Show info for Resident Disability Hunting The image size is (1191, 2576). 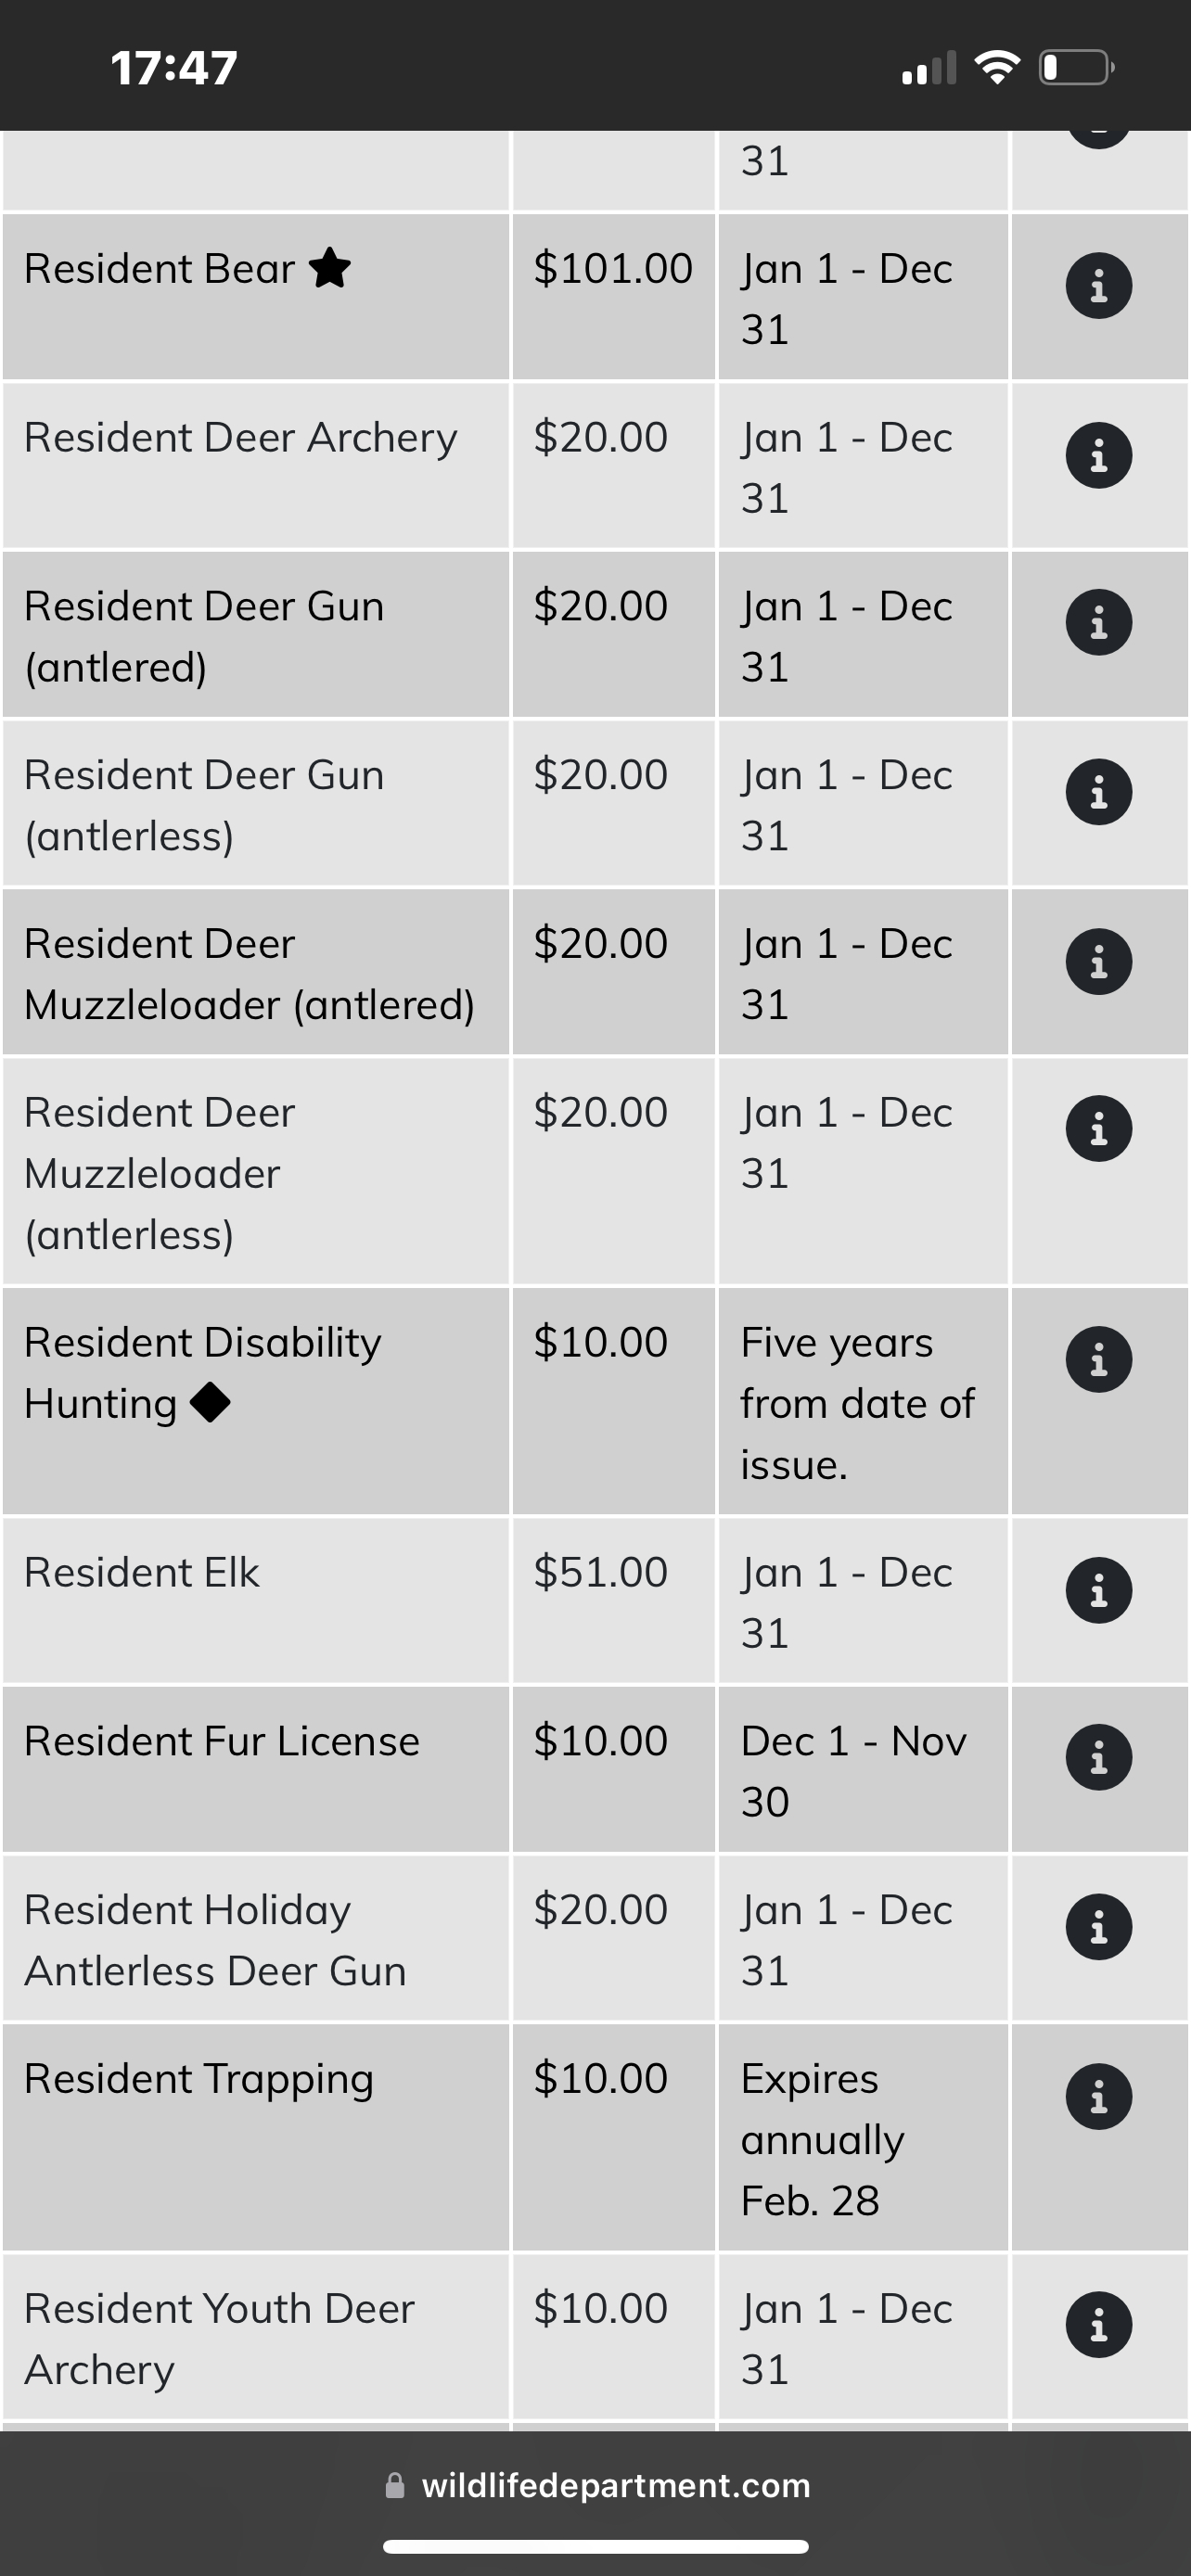(x=1098, y=1360)
